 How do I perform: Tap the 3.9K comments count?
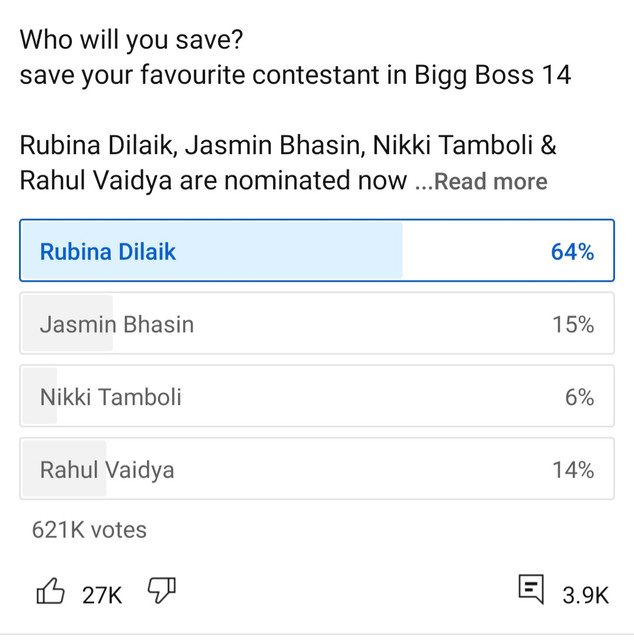[585, 595]
